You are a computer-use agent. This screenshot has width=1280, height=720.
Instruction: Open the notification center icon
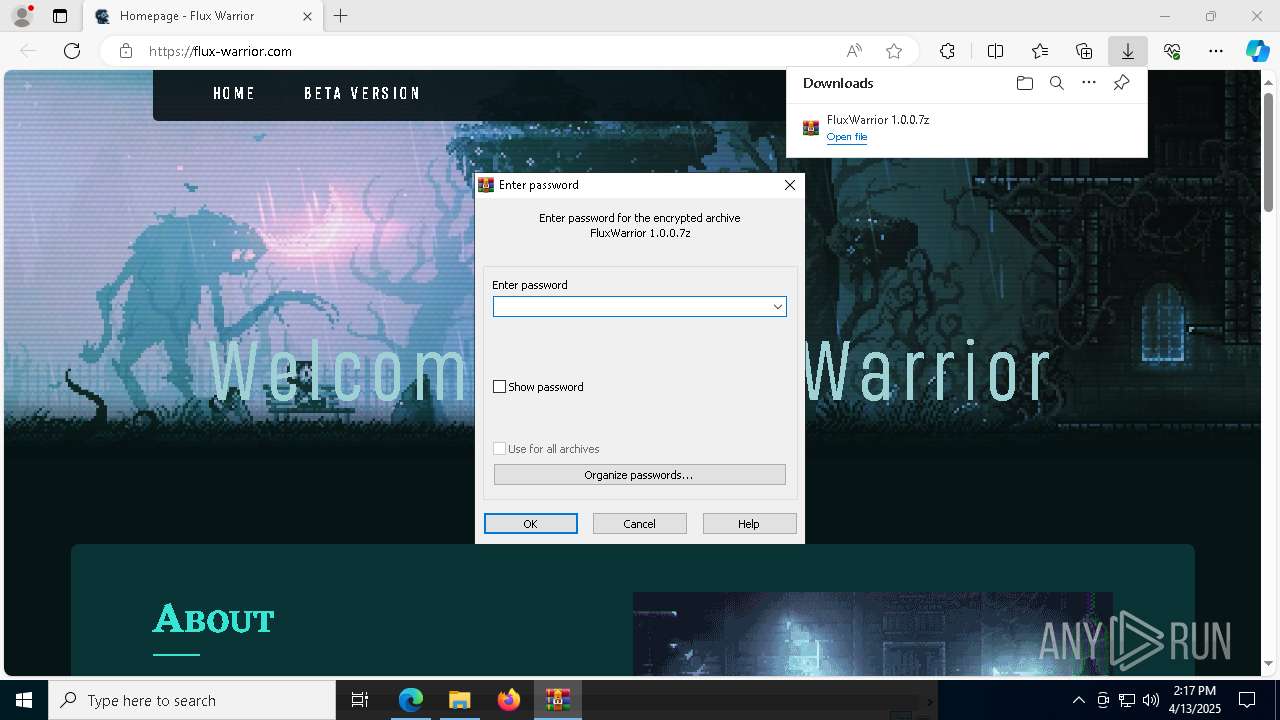(x=1247, y=700)
